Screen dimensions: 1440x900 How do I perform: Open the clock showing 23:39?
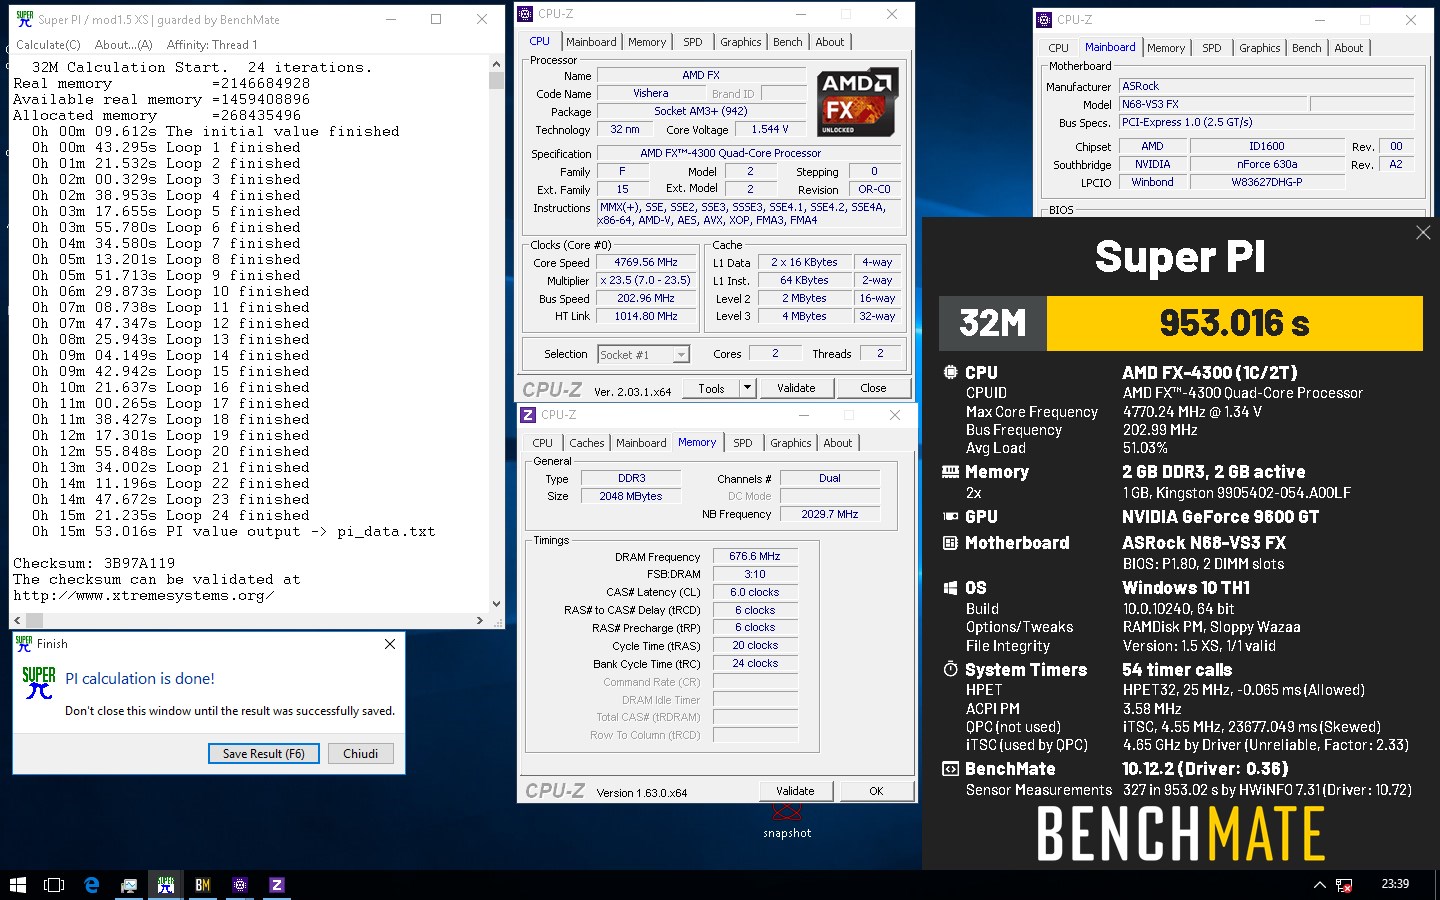click(x=1395, y=884)
